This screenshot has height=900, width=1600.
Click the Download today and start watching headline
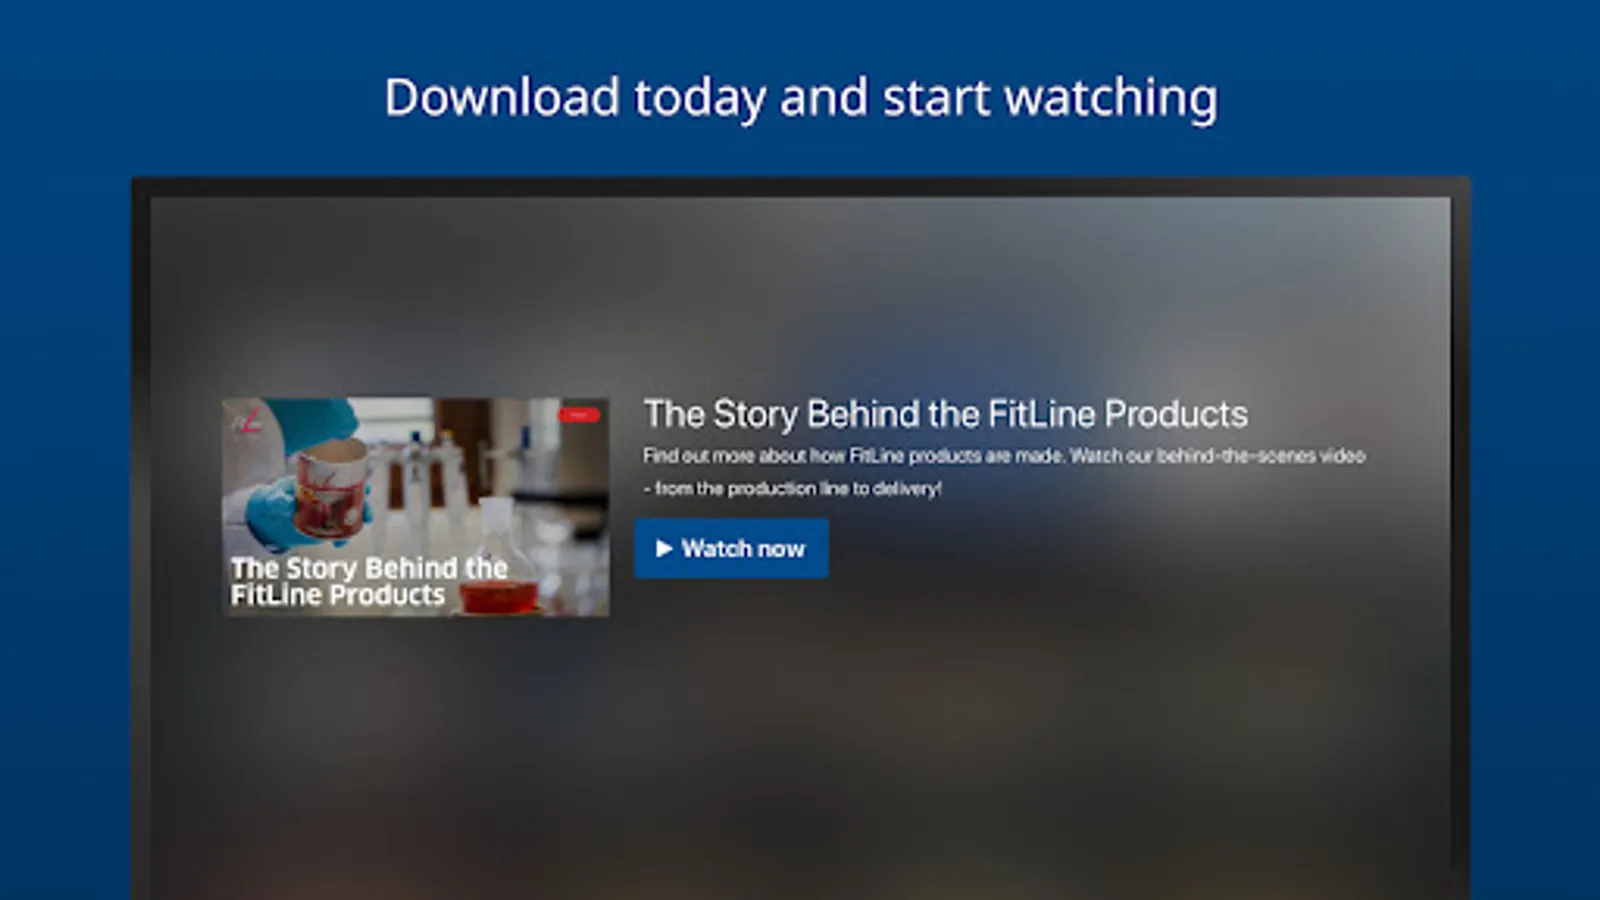pos(801,98)
